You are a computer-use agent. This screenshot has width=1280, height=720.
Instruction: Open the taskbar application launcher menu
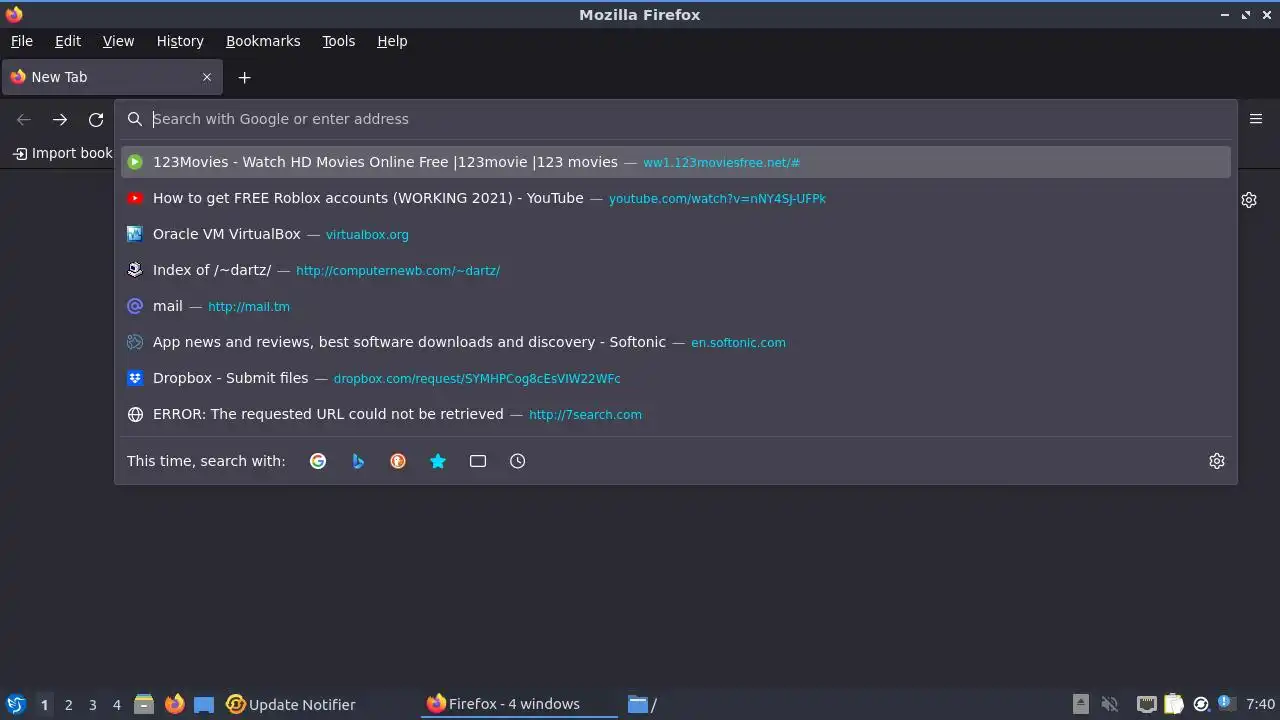click(15, 704)
